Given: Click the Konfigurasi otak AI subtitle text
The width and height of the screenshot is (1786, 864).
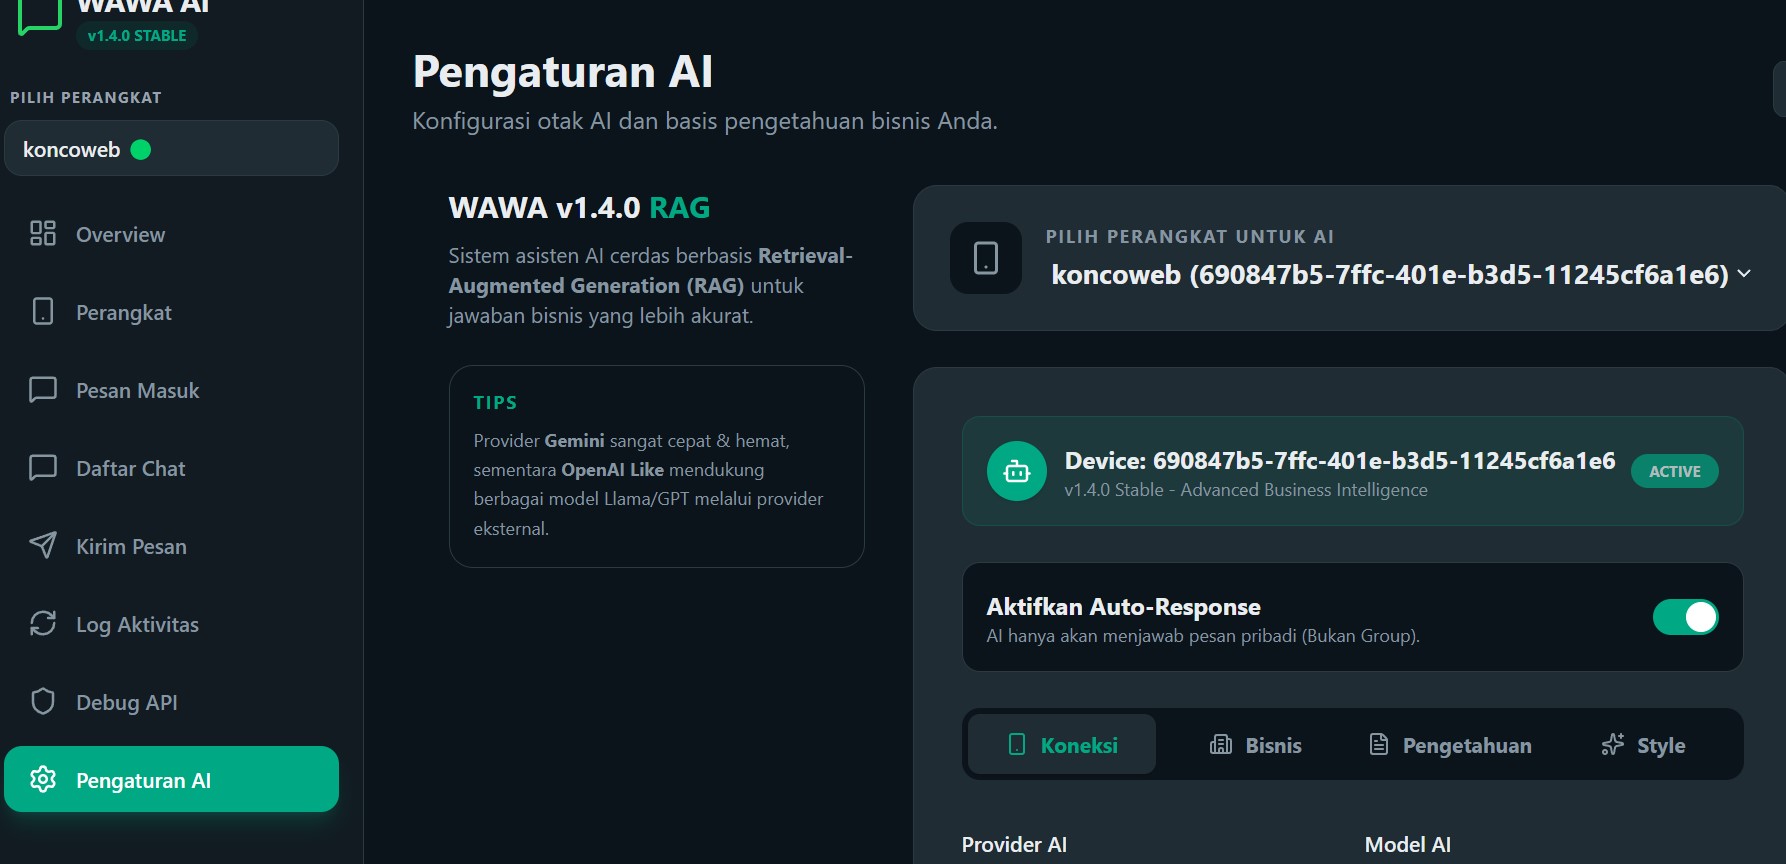Looking at the screenshot, I should [x=705, y=121].
